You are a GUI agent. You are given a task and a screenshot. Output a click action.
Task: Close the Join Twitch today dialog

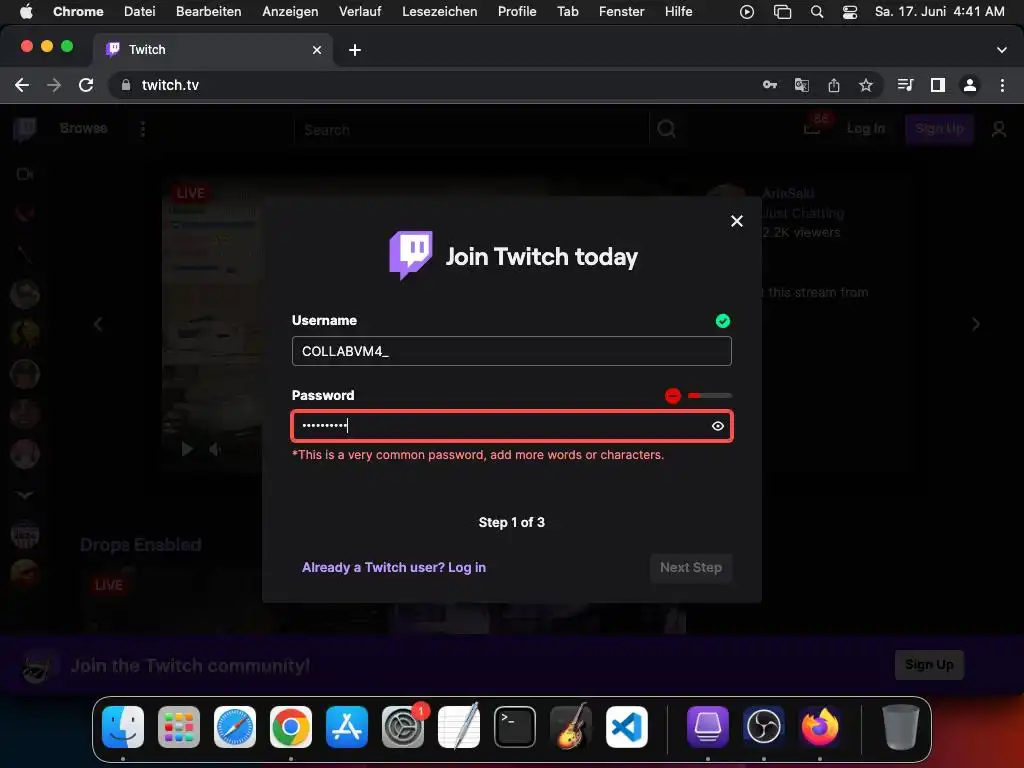(x=737, y=221)
